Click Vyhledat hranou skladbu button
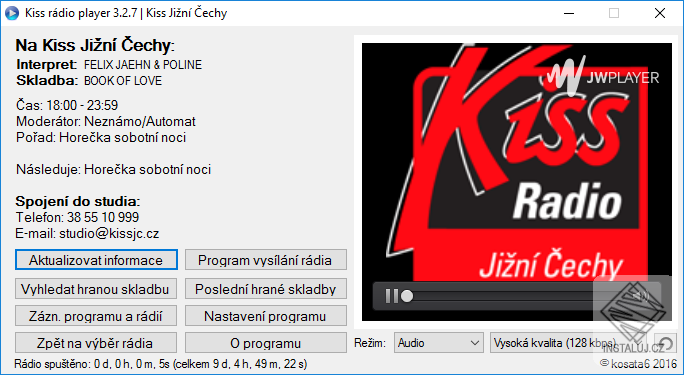684x375 pixels. coord(96,289)
